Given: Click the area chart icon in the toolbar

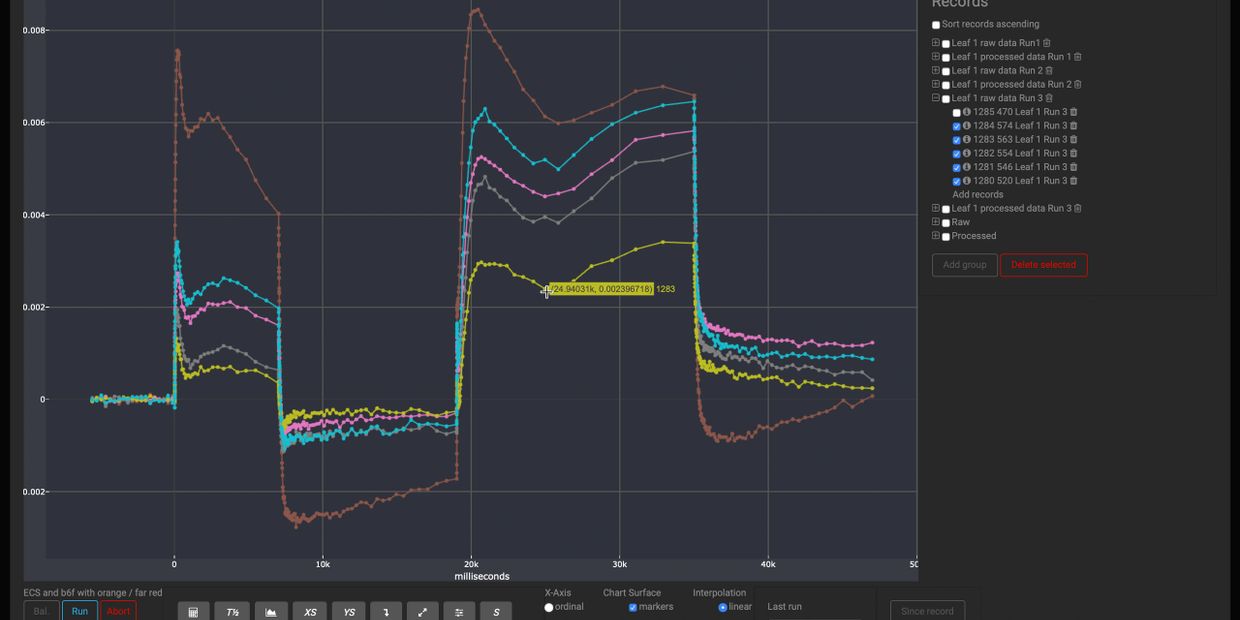Looking at the screenshot, I should pyautogui.click(x=270, y=612).
